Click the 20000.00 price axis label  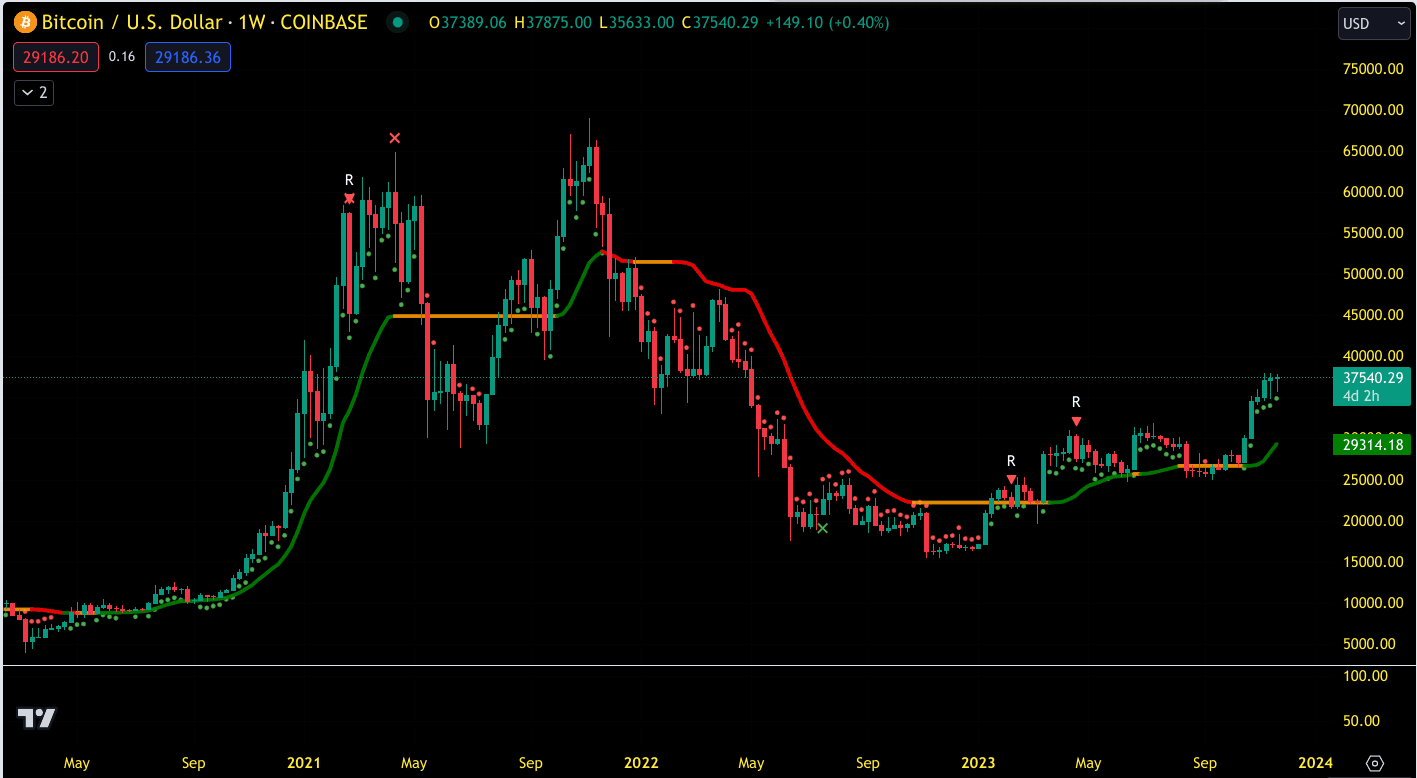point(1373,521)
